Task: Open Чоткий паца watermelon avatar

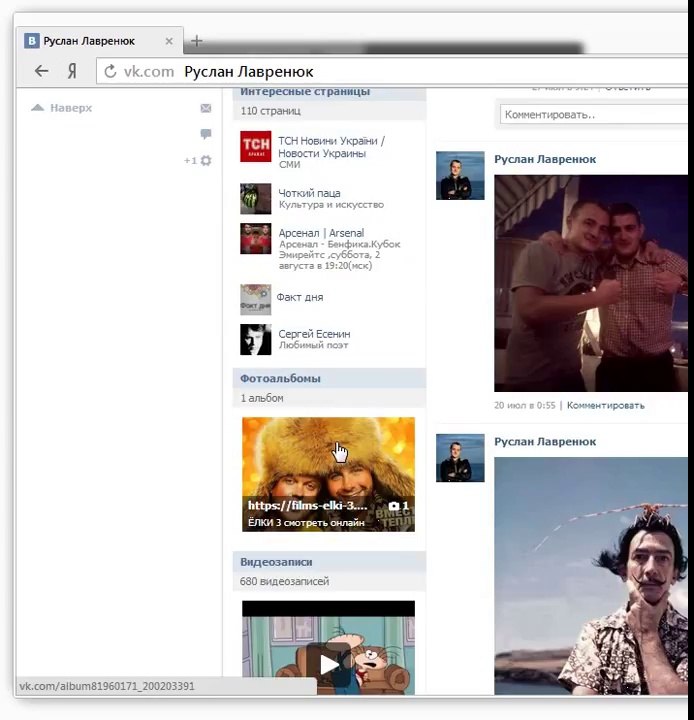Action: click(255, 199)
